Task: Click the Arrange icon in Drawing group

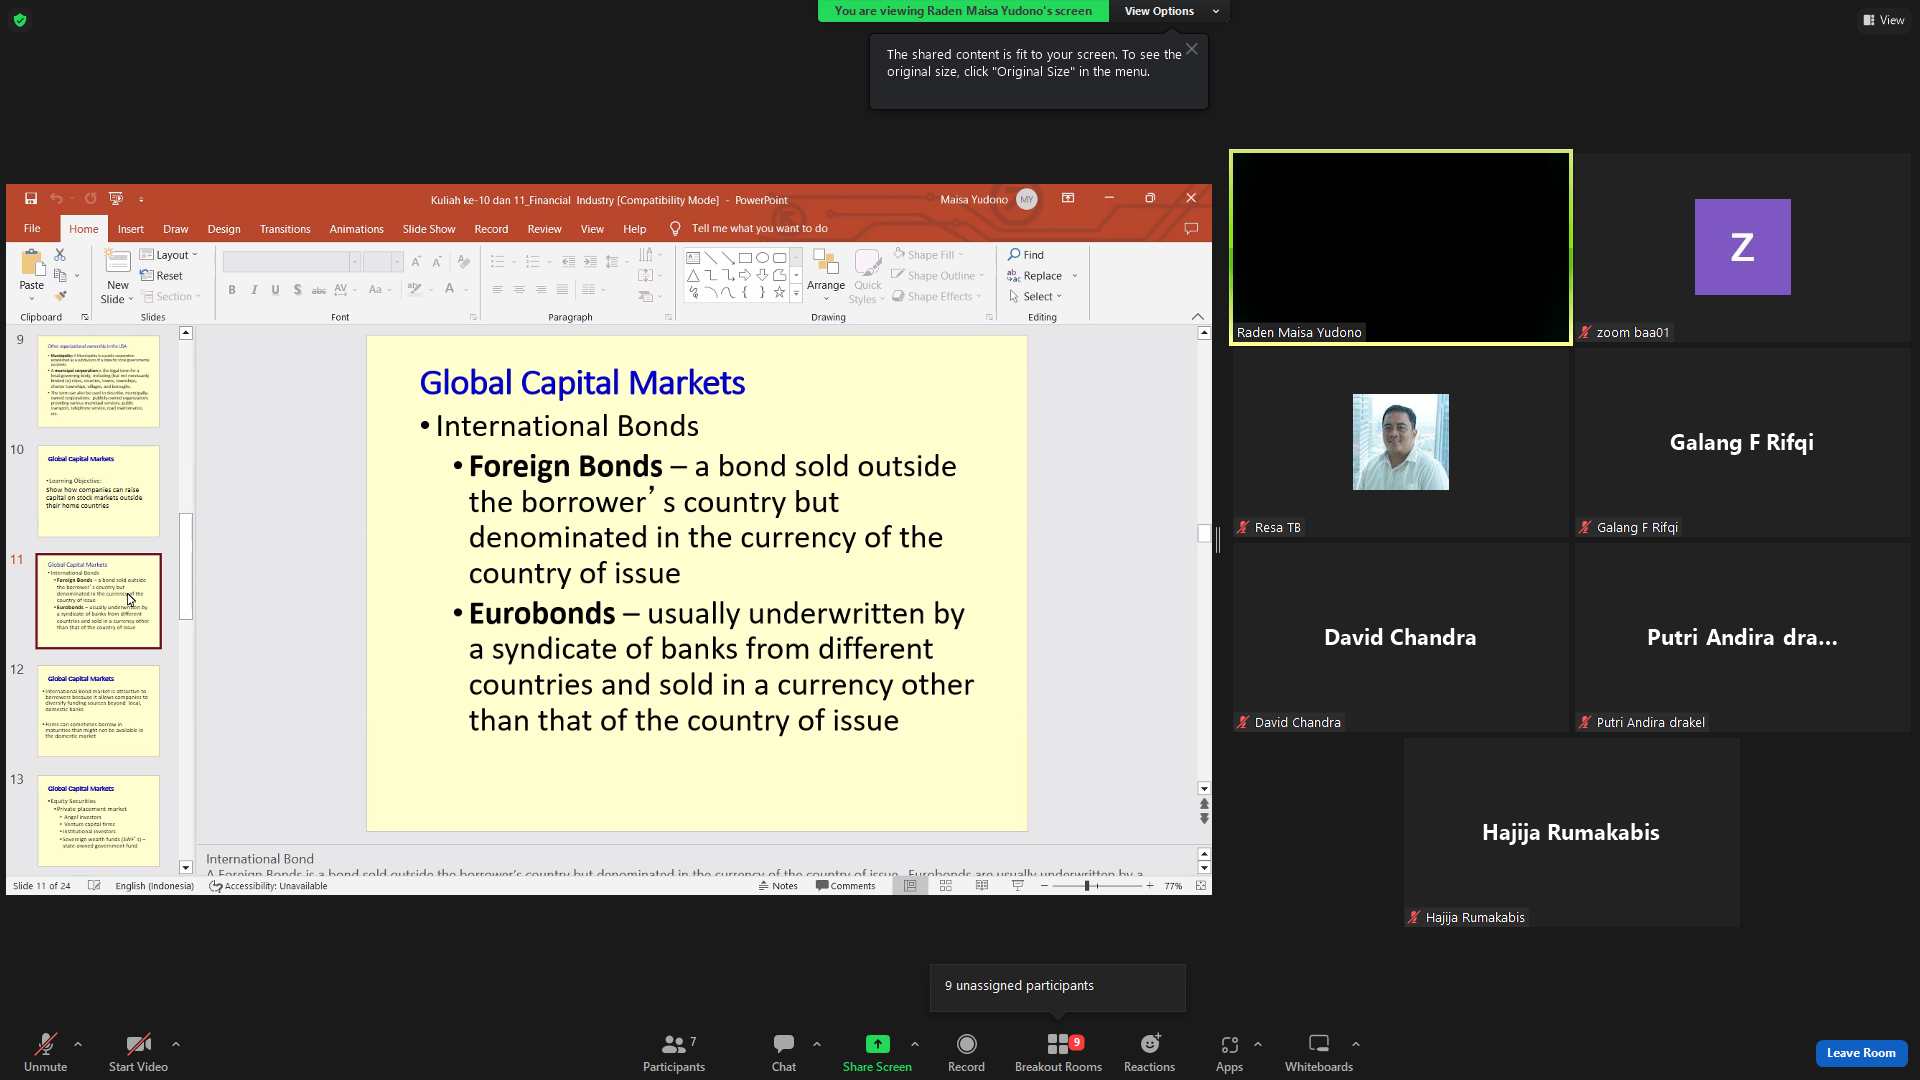Action: 825,262
